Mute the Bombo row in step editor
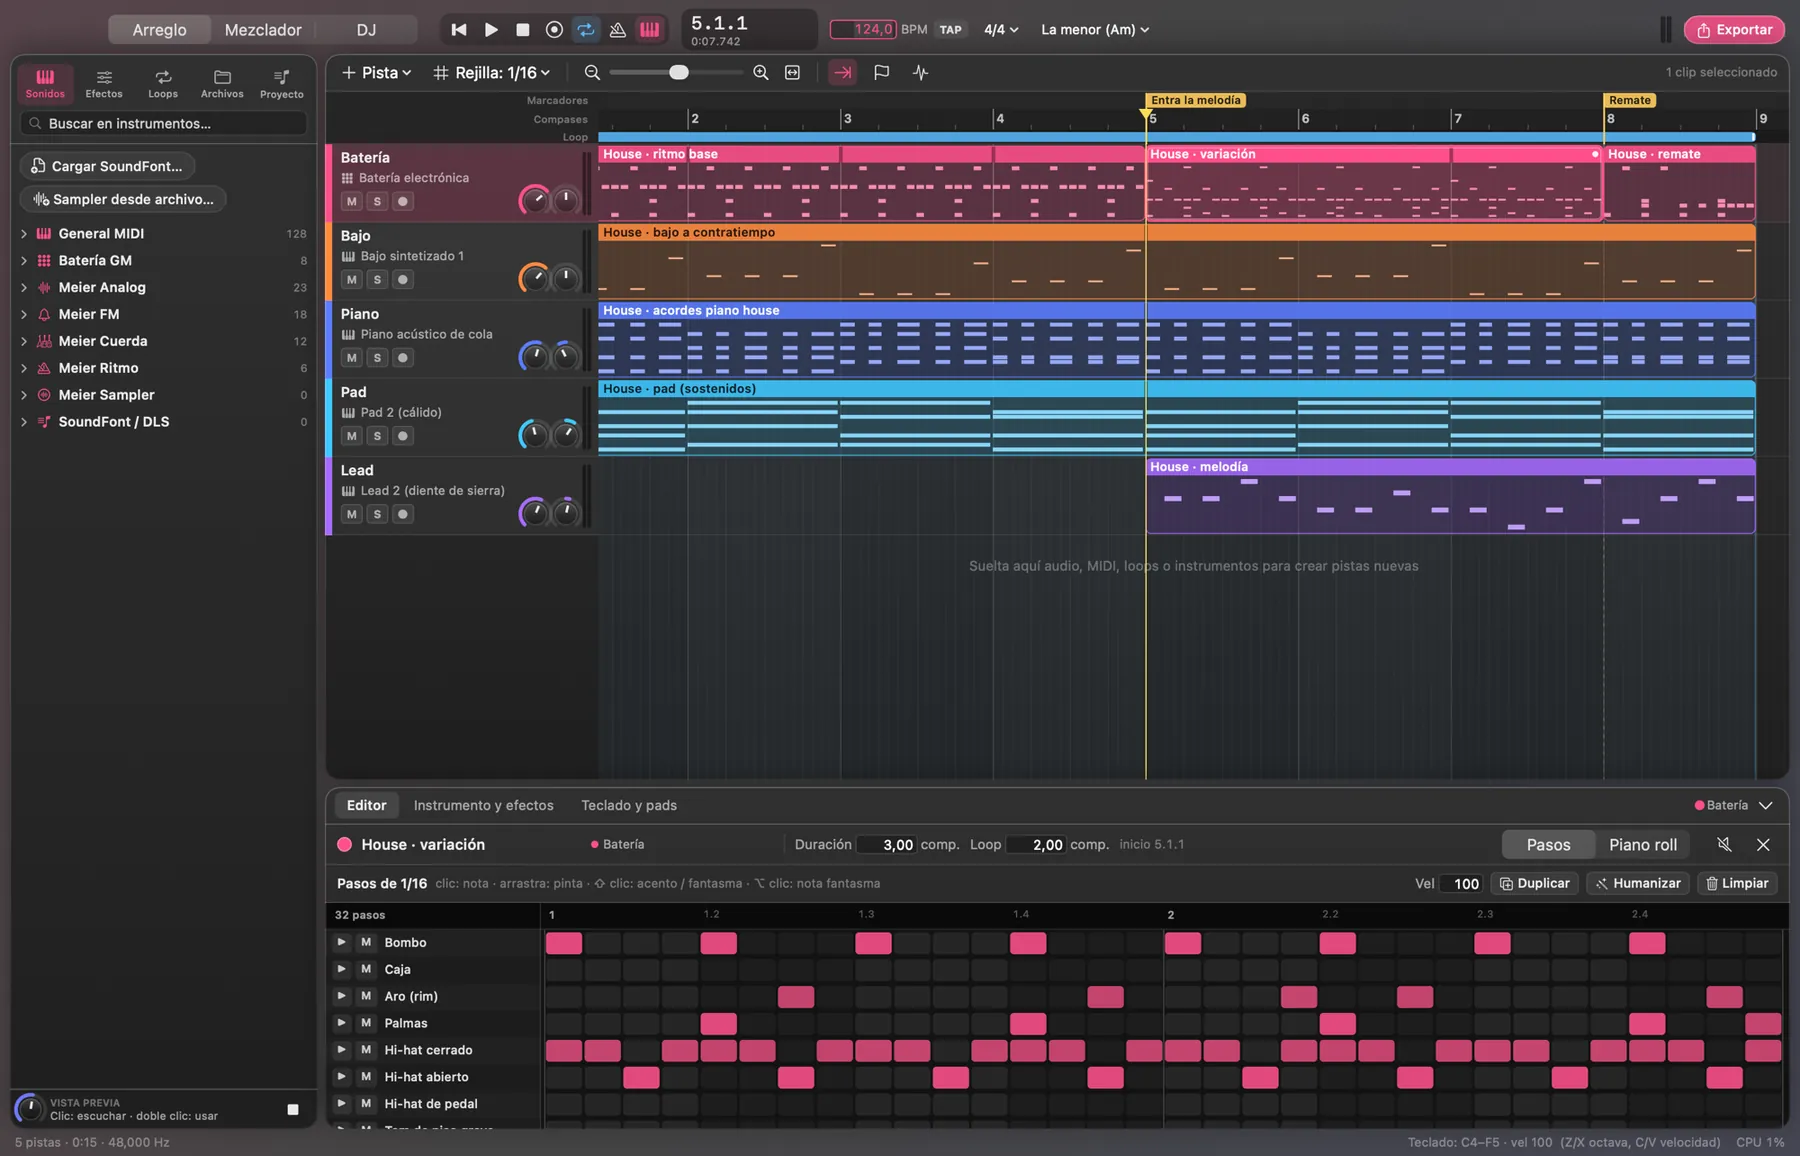The image size is (1800, 1156). pyautogui.click(x=366, y=942)
